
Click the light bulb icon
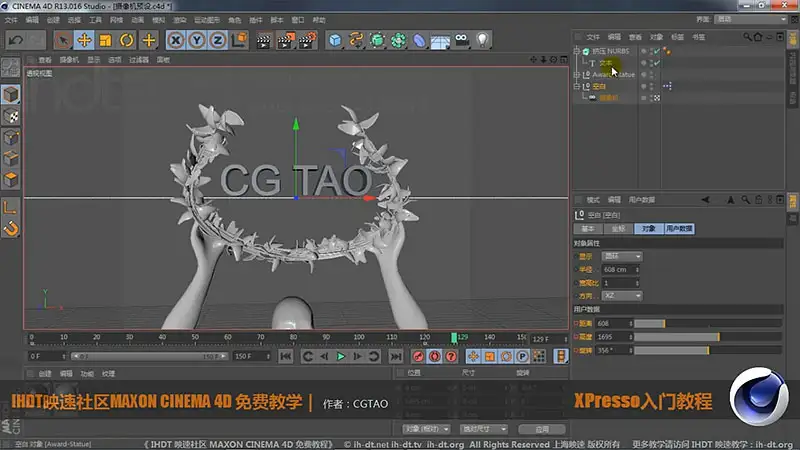482,40
